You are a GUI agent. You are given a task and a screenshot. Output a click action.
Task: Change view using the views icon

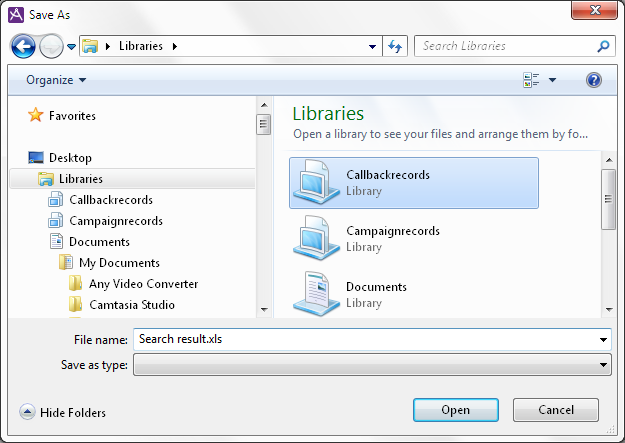pos(531,80)
